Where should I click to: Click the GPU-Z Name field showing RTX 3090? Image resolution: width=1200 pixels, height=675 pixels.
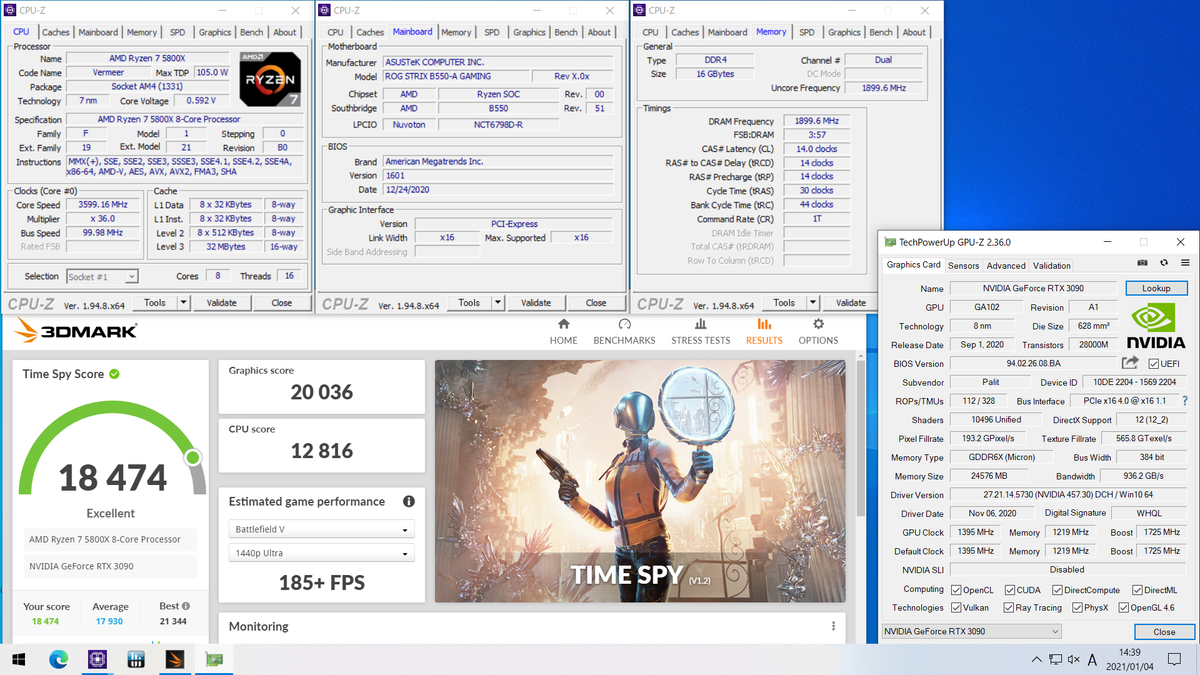1033,288
